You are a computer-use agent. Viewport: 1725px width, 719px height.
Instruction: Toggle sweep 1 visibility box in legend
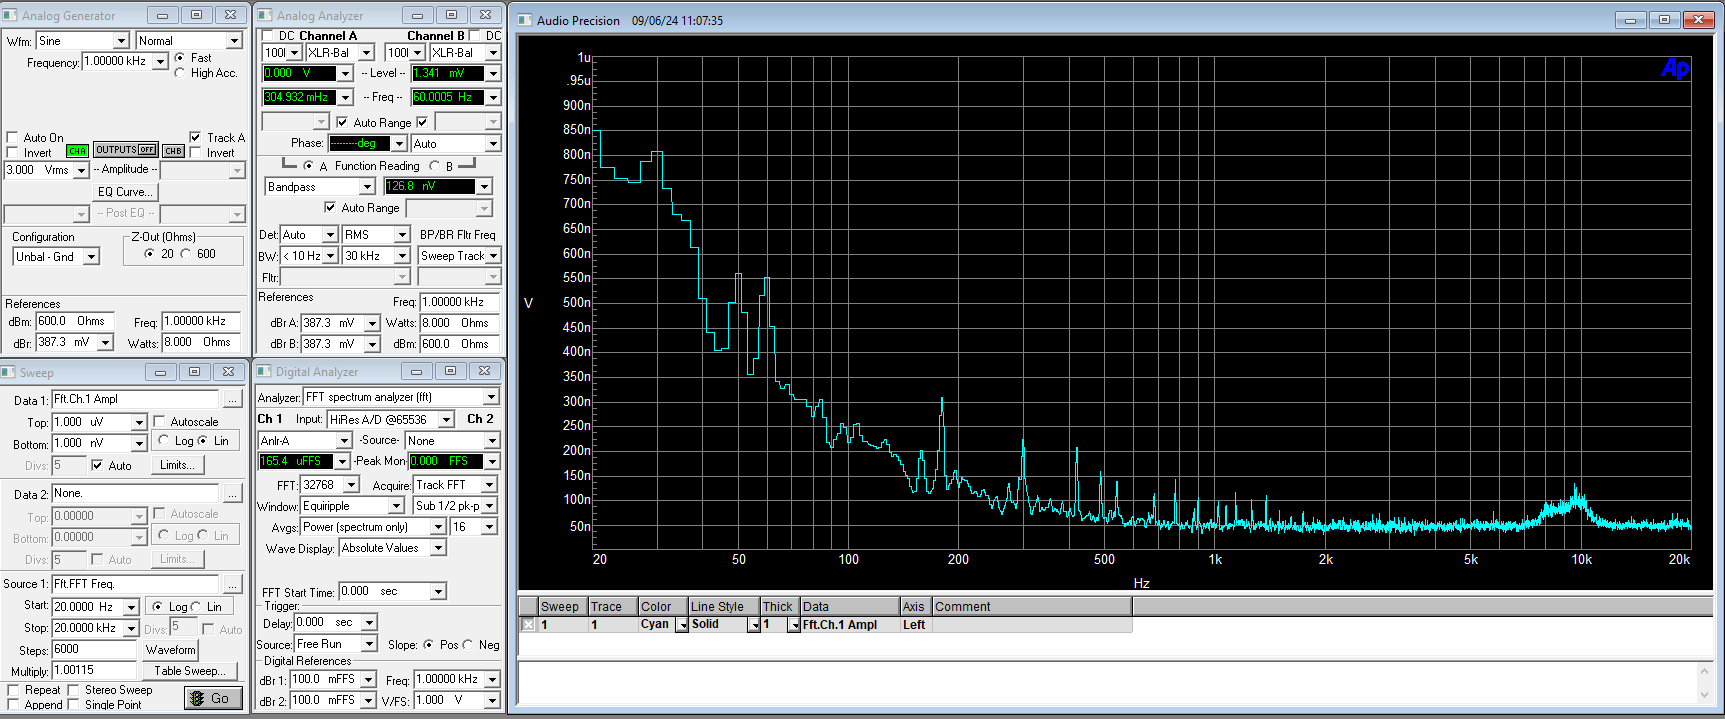click(528, 625)
